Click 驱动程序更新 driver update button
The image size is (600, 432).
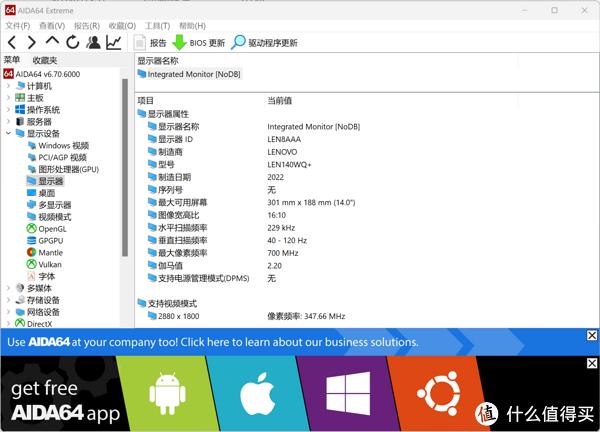264,42
